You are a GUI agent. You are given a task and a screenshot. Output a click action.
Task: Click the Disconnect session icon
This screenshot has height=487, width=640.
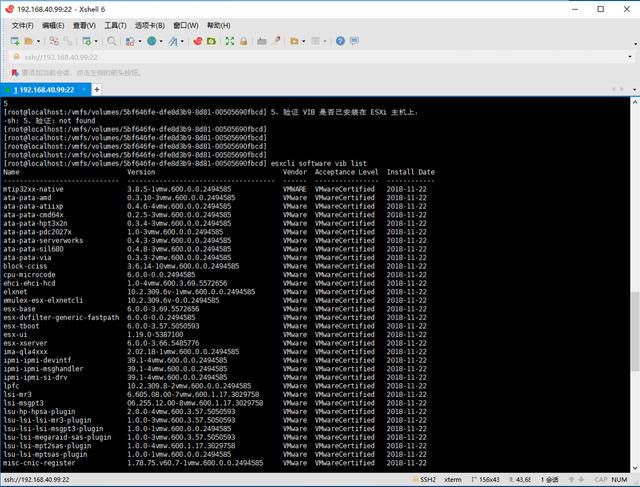click(x=54, y=41)
